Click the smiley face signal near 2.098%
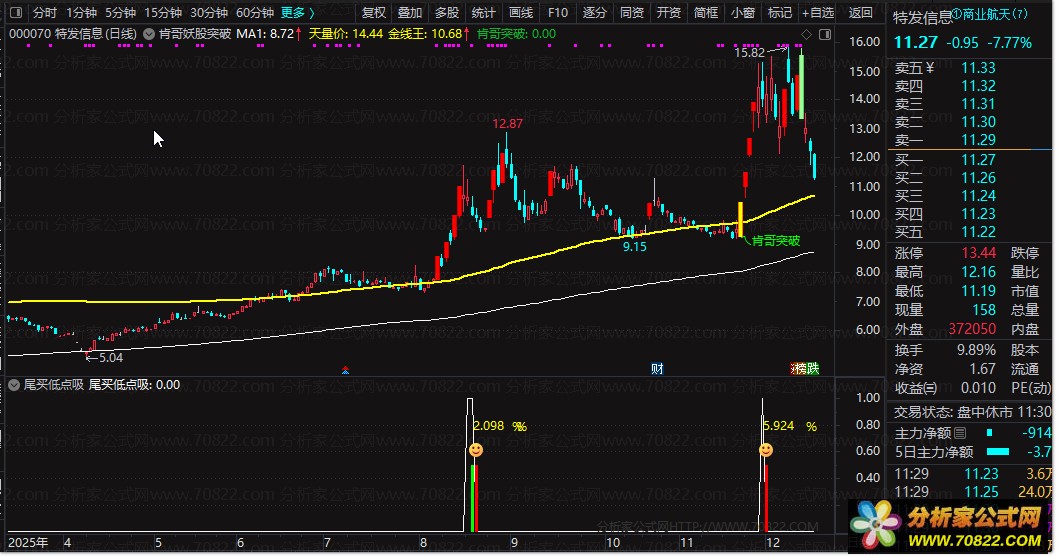Viewport: 1058px width, 557px height. pyautogui.click(x=476, y=451)
